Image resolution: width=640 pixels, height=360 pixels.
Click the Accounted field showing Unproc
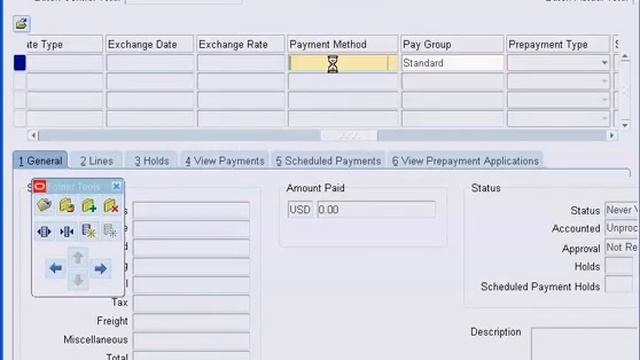click(x=622, y=229)
